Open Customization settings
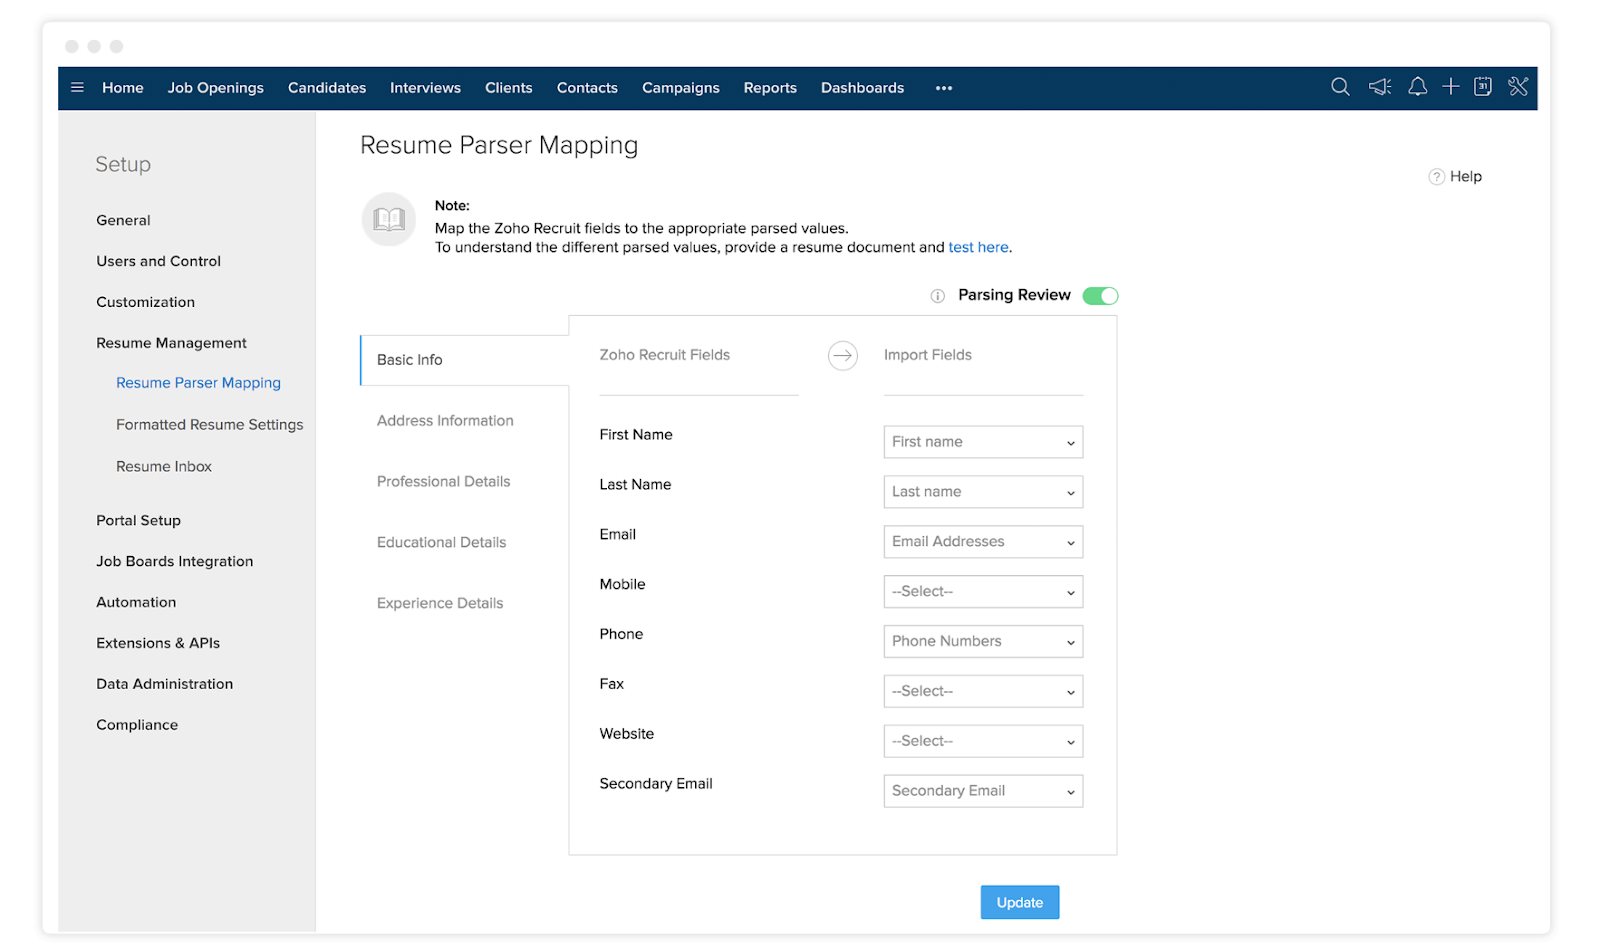Viewport: 1600px width, 949px height. (x=145, y=303)
